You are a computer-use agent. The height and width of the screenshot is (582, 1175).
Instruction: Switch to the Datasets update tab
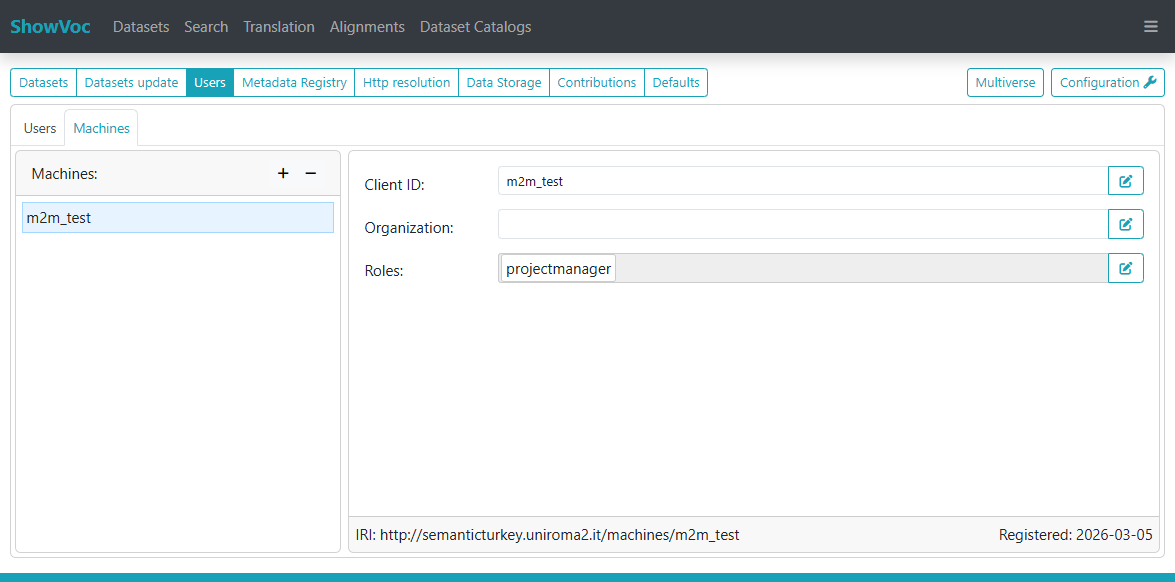click(x=131, y=82)
